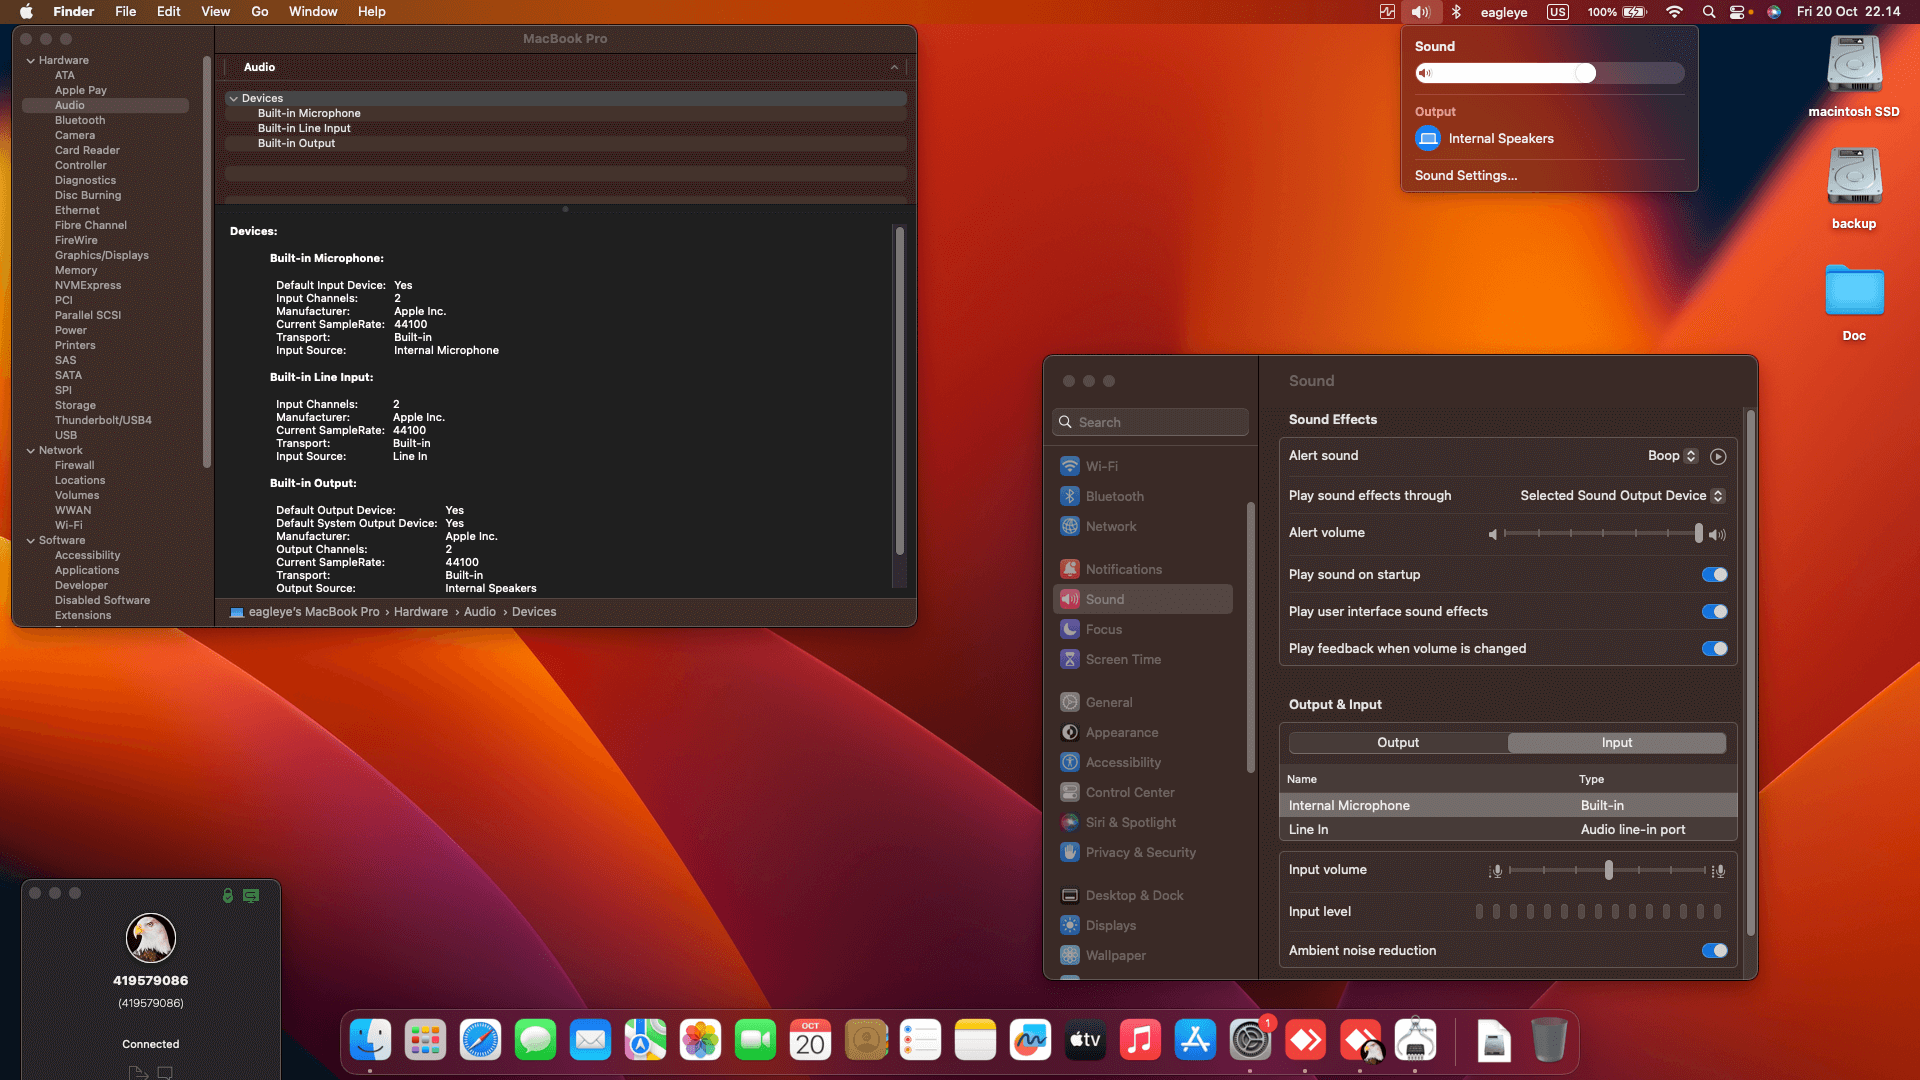Disable Play sound on startup
Viewport: 1920px width, 1080px height.
(1714, 574)
